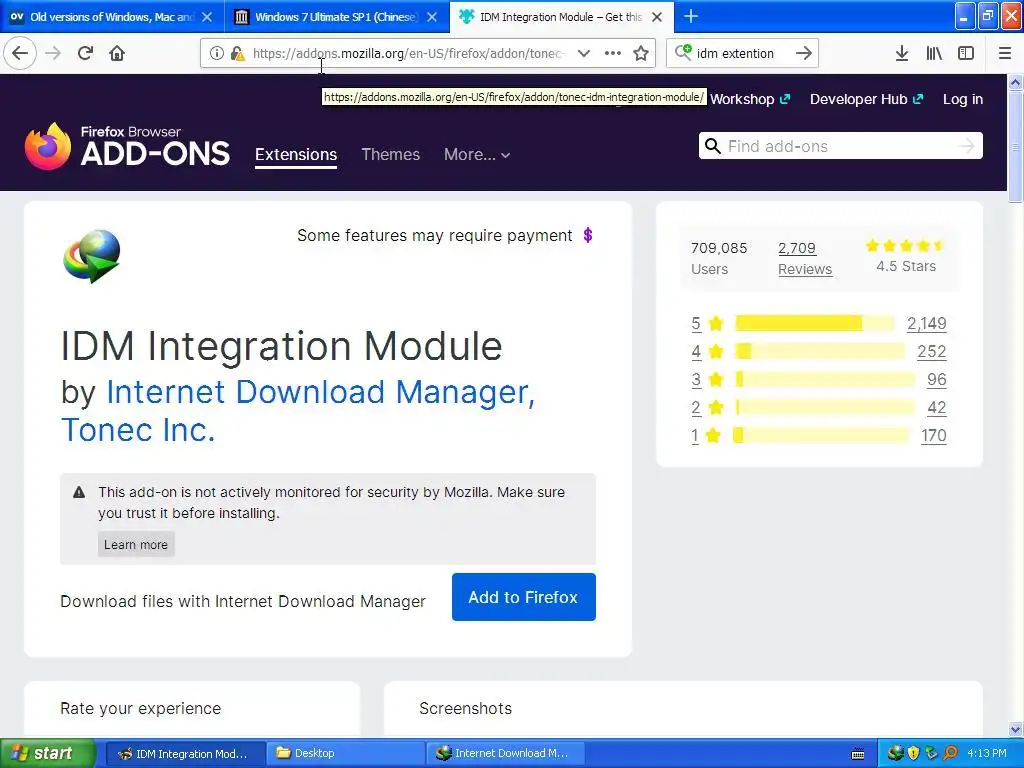Viewport: 1024px width, 768px height.
Task: Open the 170 one-star reviews count
Action: 934,436
